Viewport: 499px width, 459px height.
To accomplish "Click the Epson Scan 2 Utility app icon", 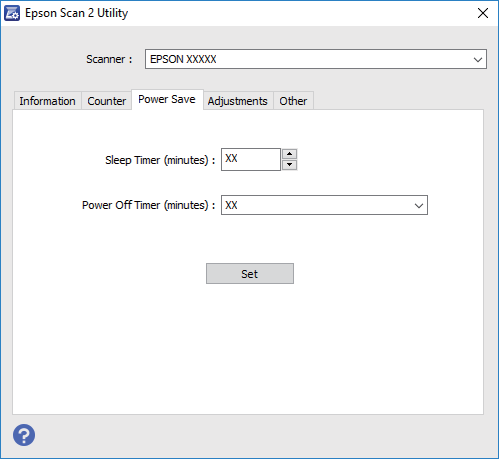I will (12, 13).
